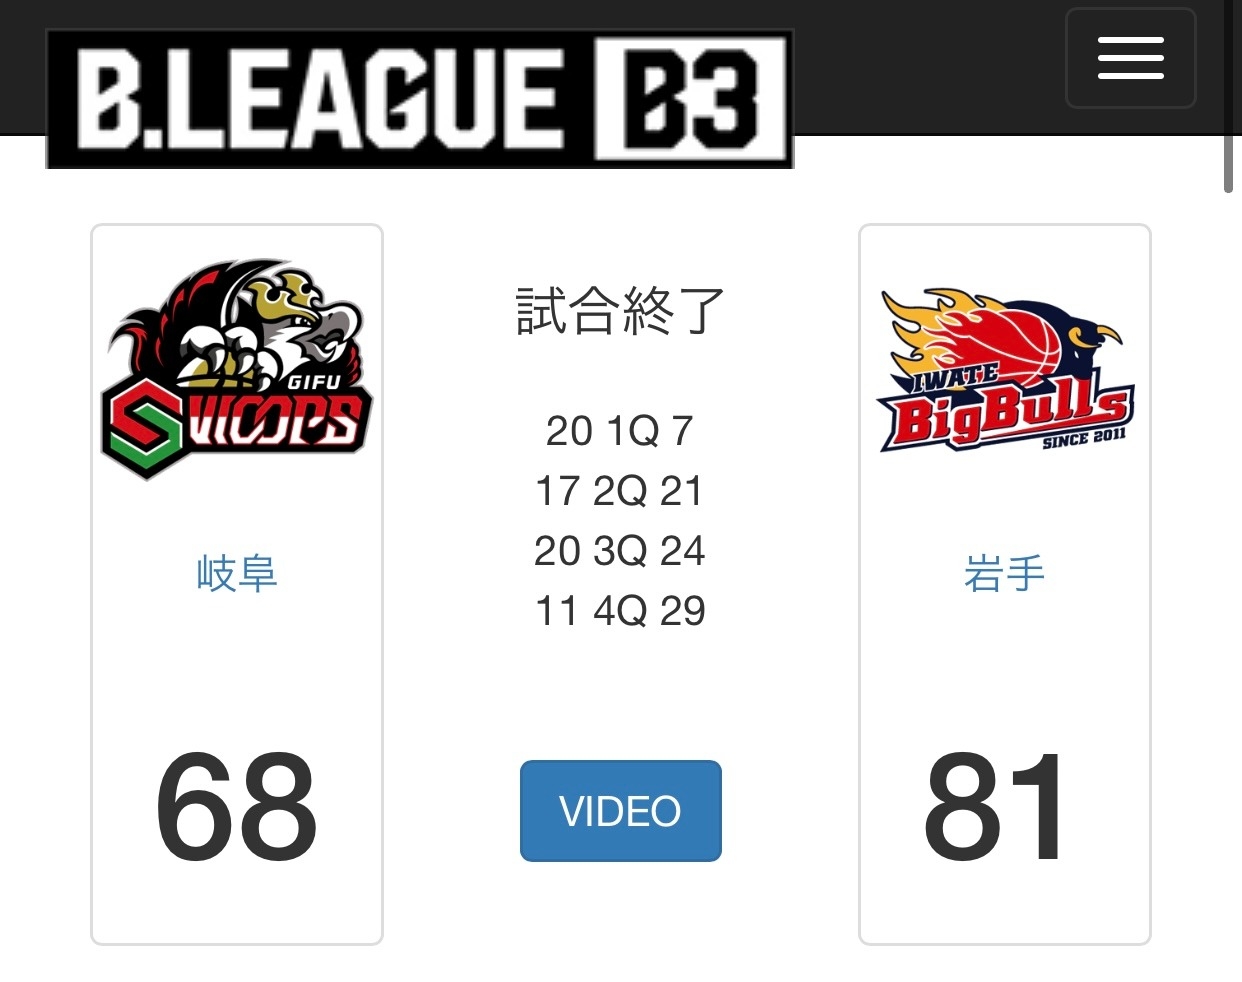Click the 試合終了 game status text
Image resolution: width=1242 pixels, height=982 pixels.
point(620,311)
